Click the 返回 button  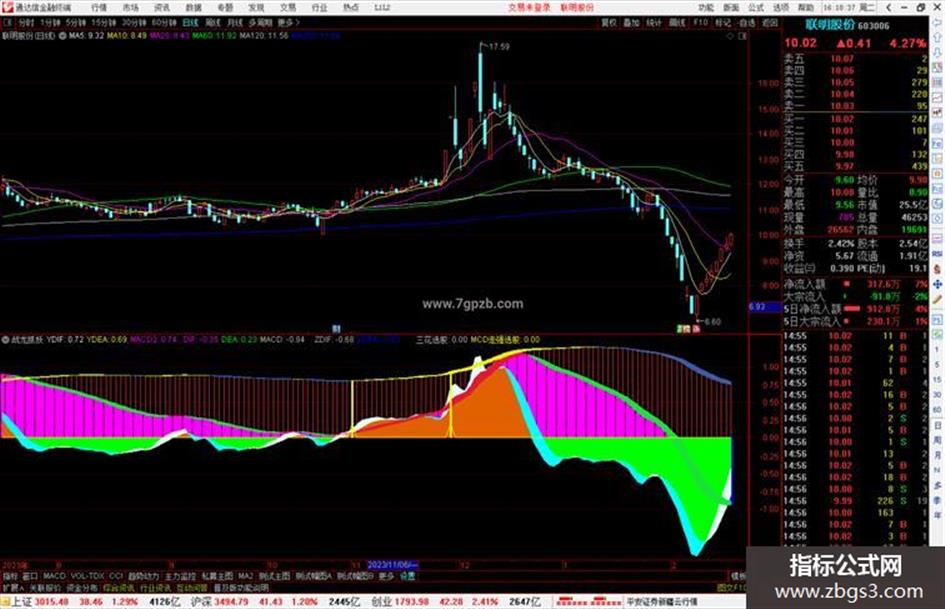coord(770,22)
